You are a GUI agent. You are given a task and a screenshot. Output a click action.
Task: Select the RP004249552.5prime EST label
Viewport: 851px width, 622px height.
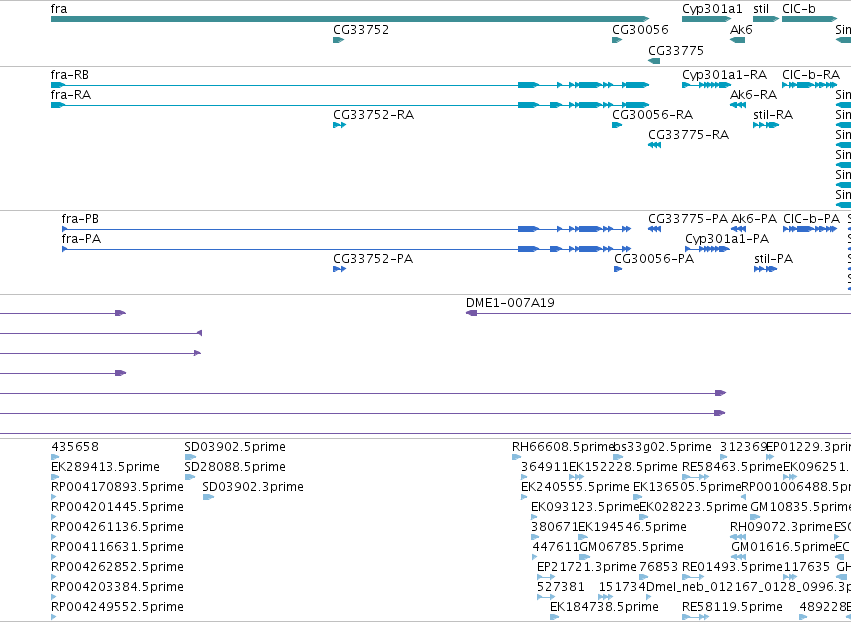click(x=117, y=608)
